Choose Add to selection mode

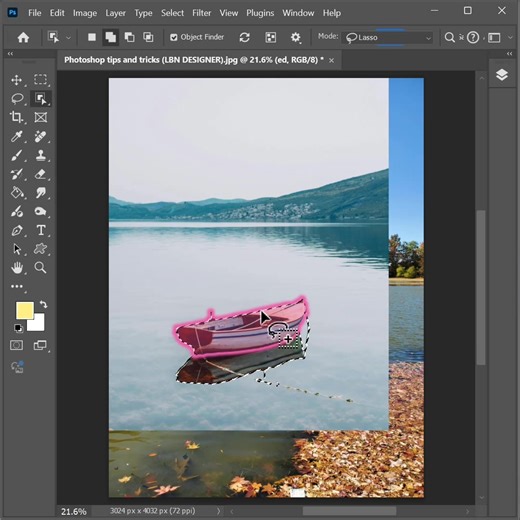[x=110, y=37]
